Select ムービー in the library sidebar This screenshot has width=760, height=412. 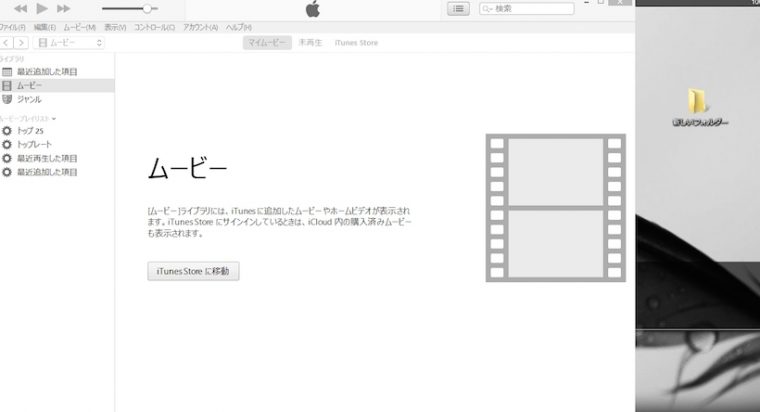(57, 86)
